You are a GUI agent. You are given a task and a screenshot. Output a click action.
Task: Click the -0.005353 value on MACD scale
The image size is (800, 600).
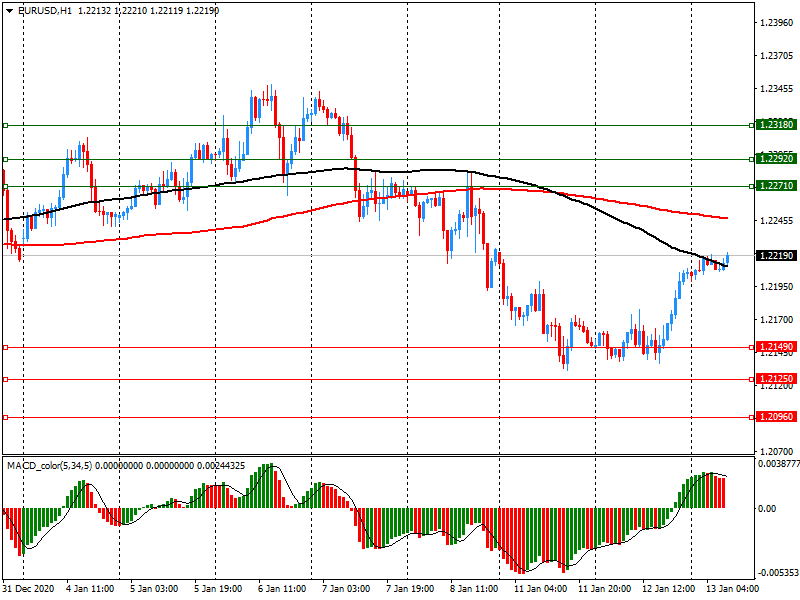(776, 573)
